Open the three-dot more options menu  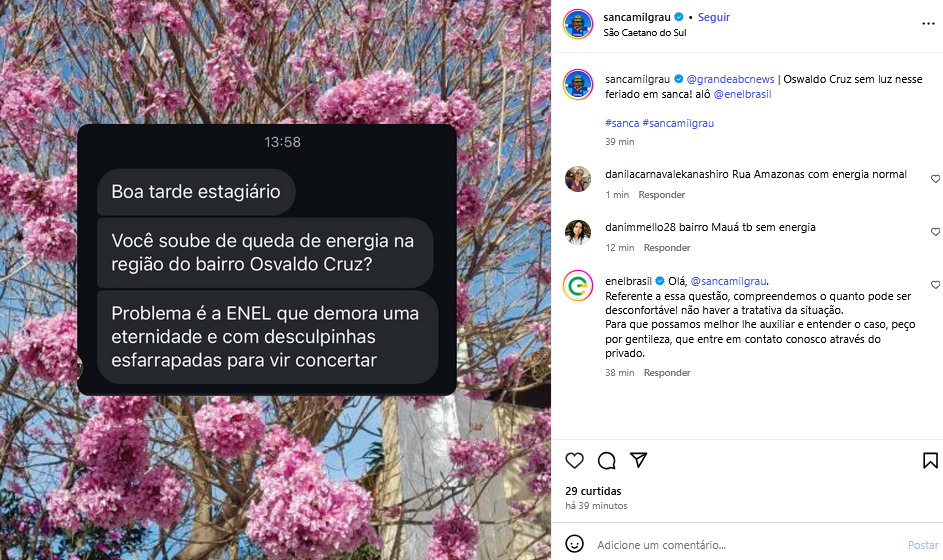(928, 24)
